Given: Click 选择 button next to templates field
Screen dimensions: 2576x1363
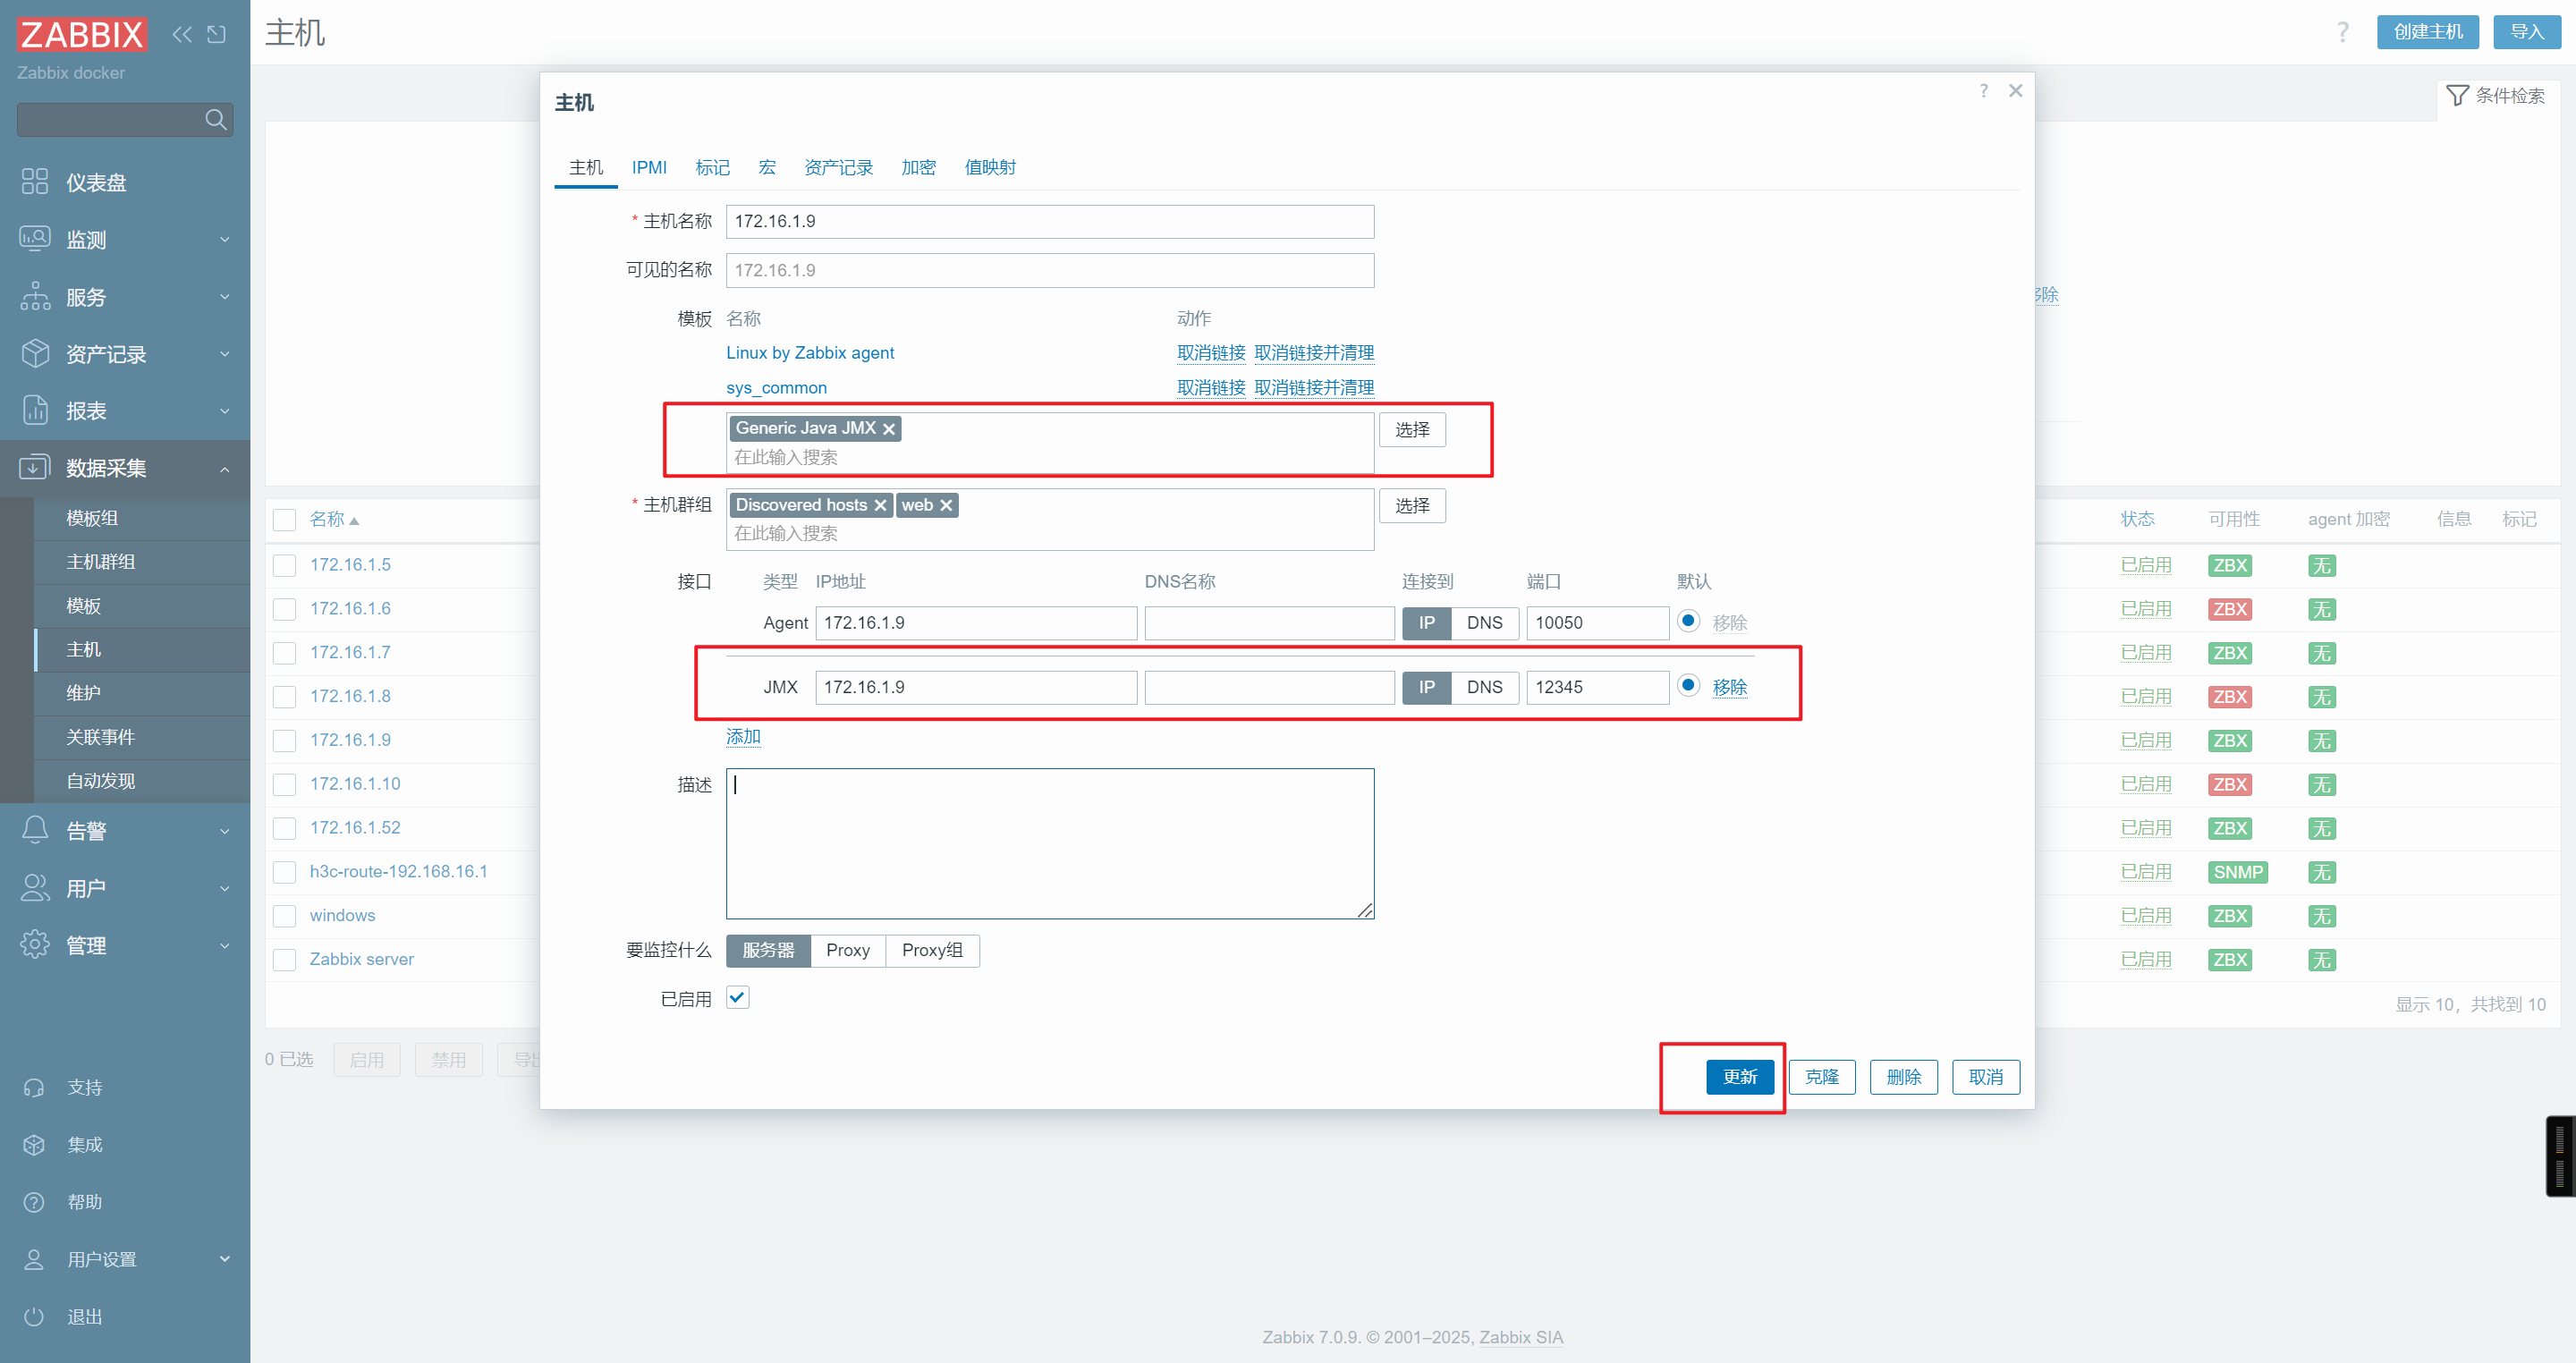Looking at the screenshot, I should (1411, 429).
